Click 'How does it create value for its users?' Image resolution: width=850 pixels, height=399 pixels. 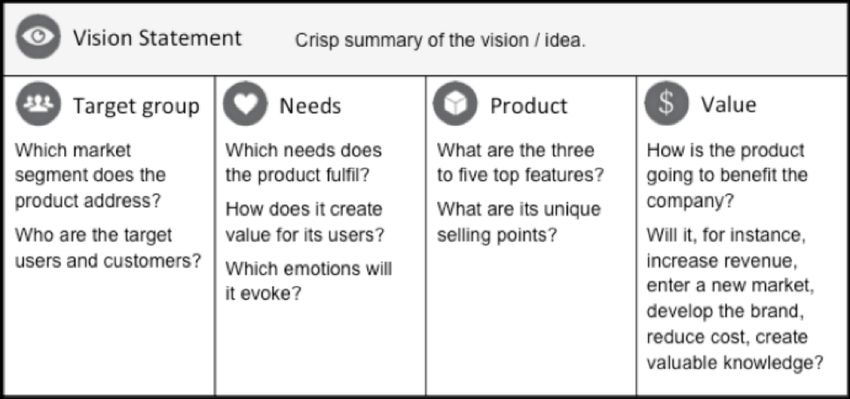(x=305, y=222)
